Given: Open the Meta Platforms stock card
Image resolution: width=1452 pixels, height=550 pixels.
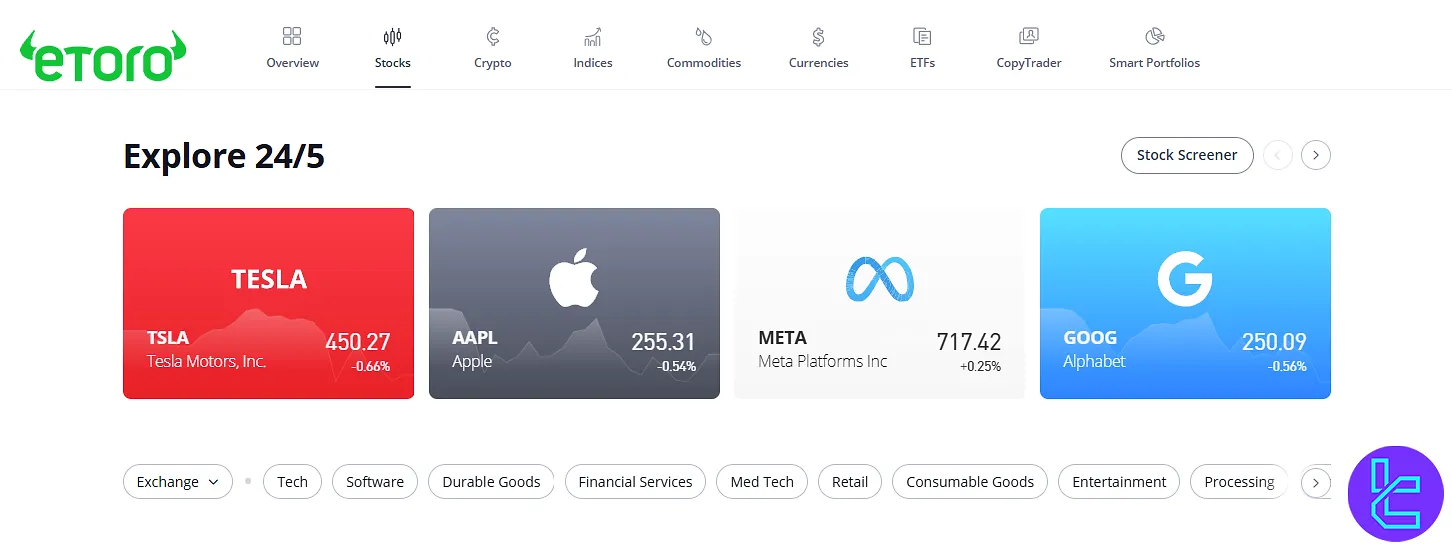Looking at the screenshot, I should pos(879,303).
